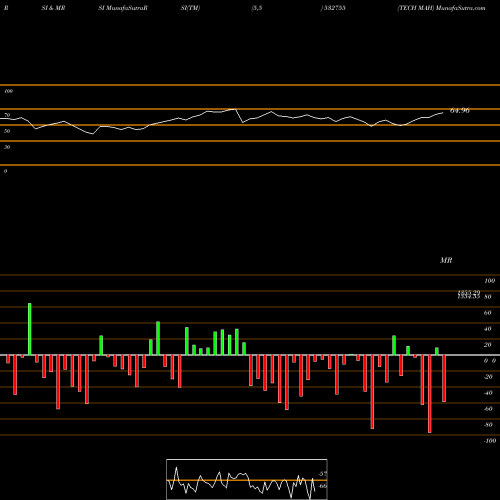Click the 64.96 RSI value label
The image size is (500, 500).
(x=460, y=111)
